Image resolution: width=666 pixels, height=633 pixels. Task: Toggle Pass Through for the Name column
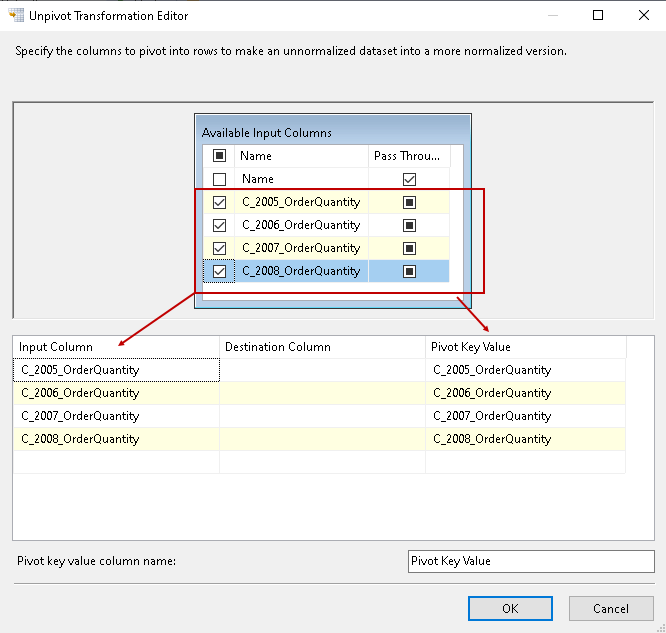coord(409,179)
